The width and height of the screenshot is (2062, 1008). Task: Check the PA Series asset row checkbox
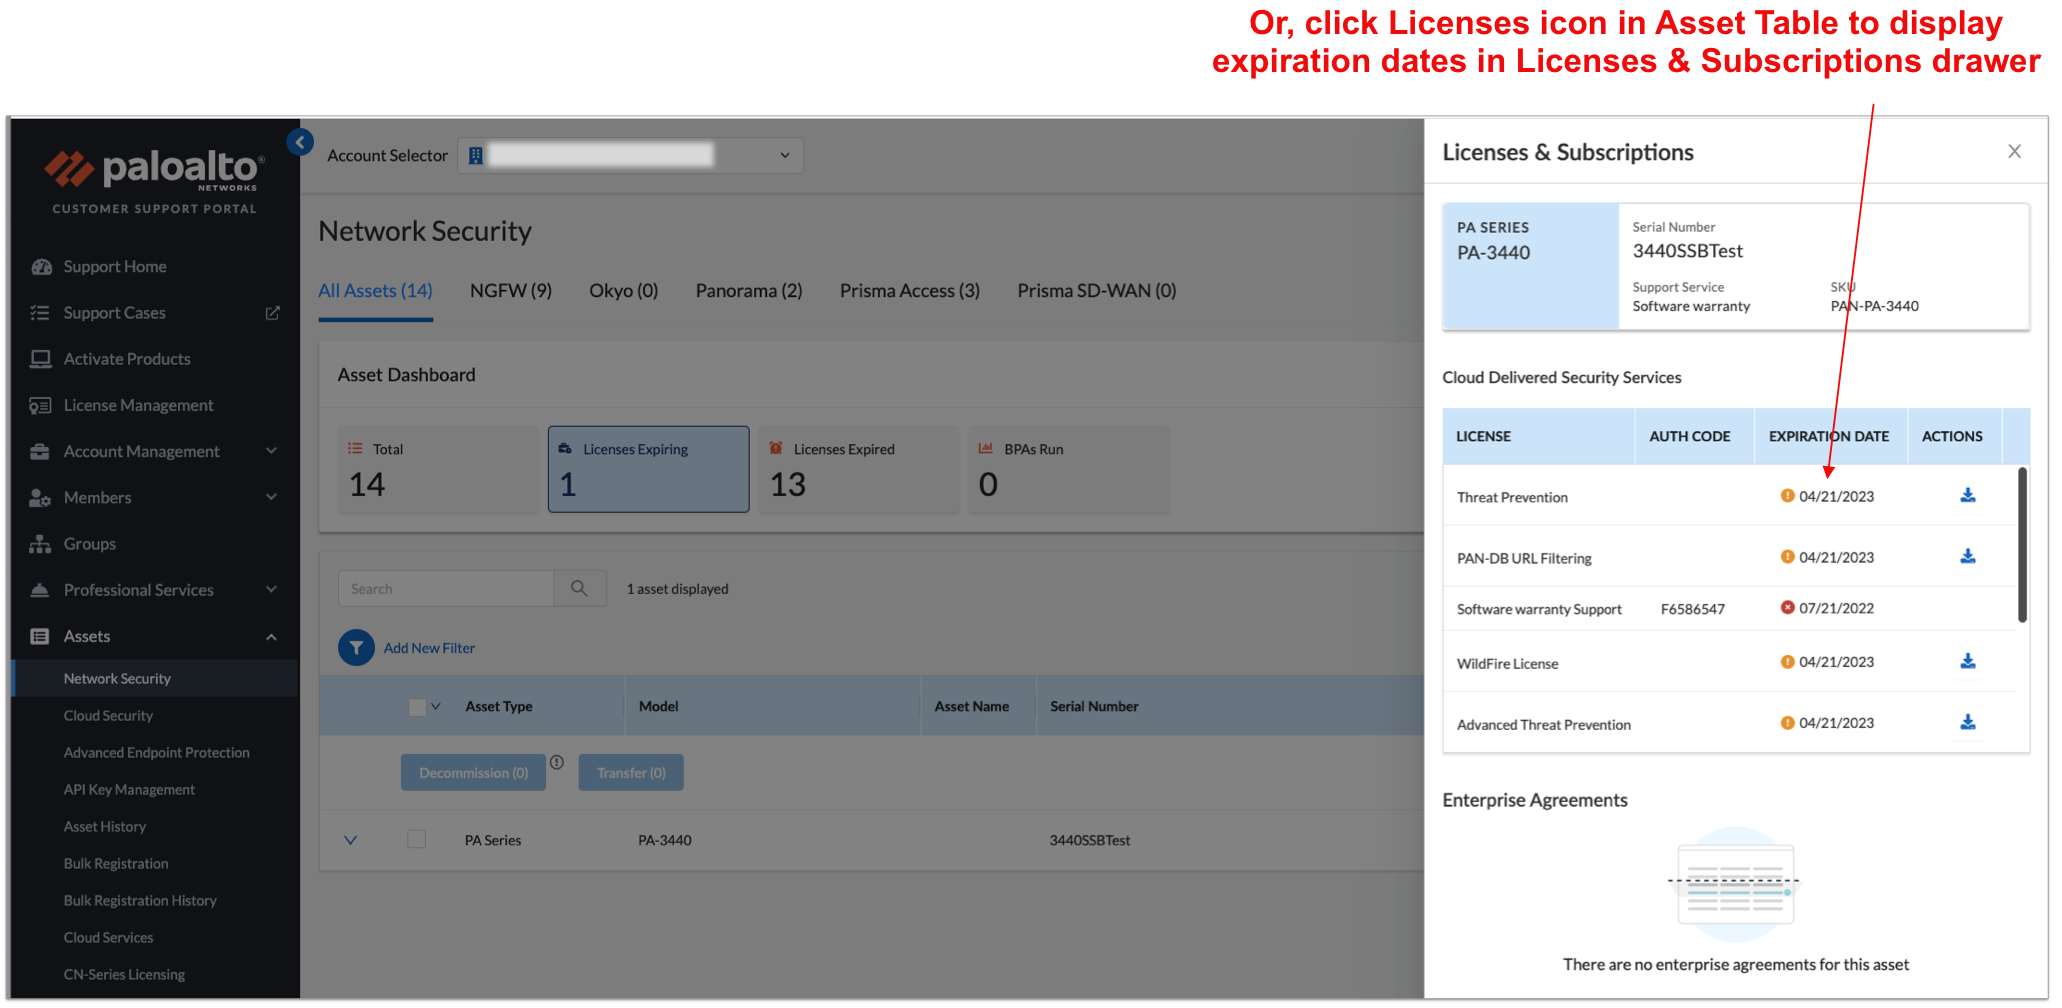click(416, 839)
